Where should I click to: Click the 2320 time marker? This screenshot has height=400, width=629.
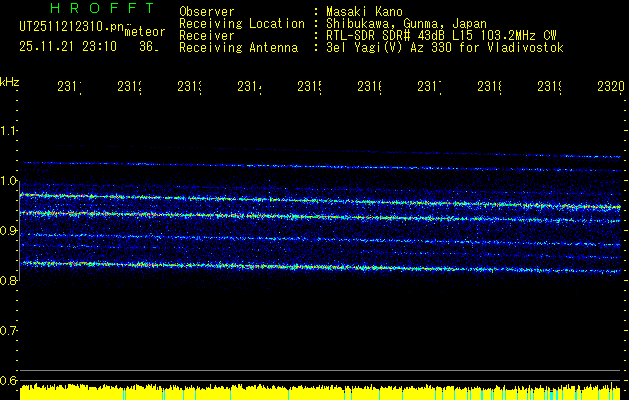pos(609,88)
